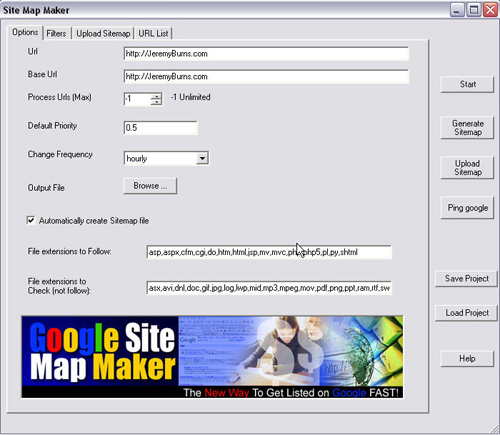
Task: Open the Filters tab
Action: (x=56, y=33)
